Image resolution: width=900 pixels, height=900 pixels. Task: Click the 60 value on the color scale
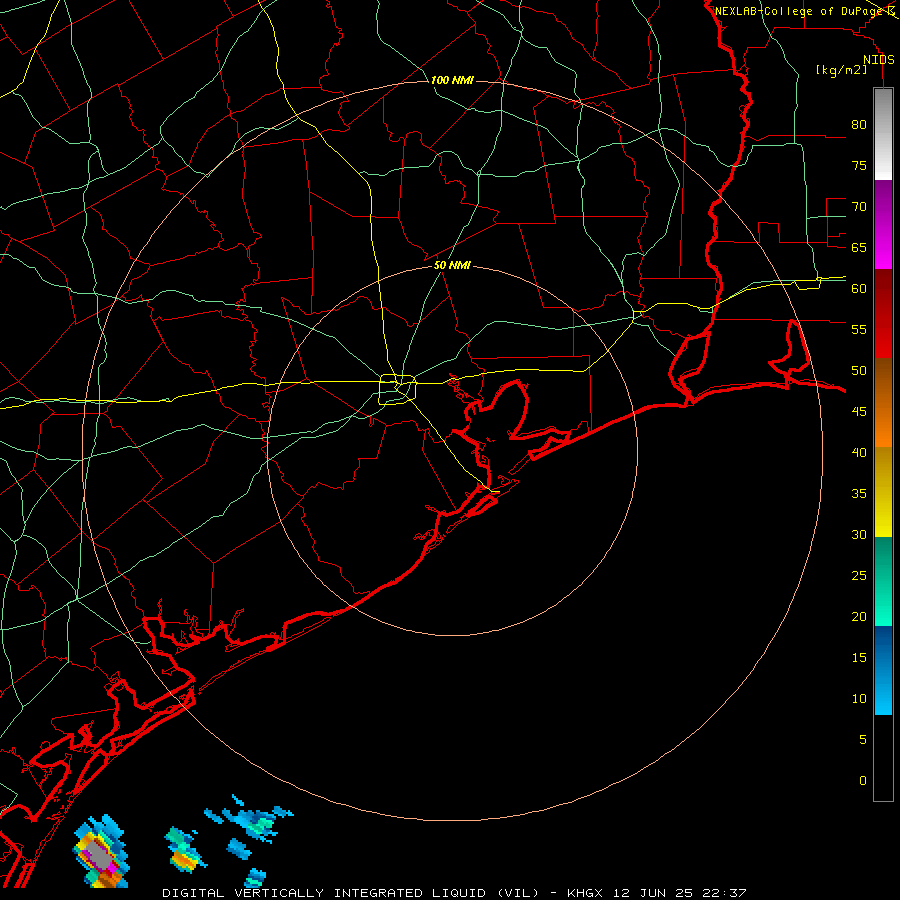(859, 289)
